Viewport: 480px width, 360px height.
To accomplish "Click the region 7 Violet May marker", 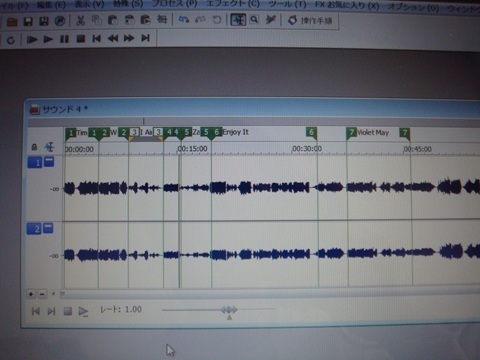I will [368, 133].
